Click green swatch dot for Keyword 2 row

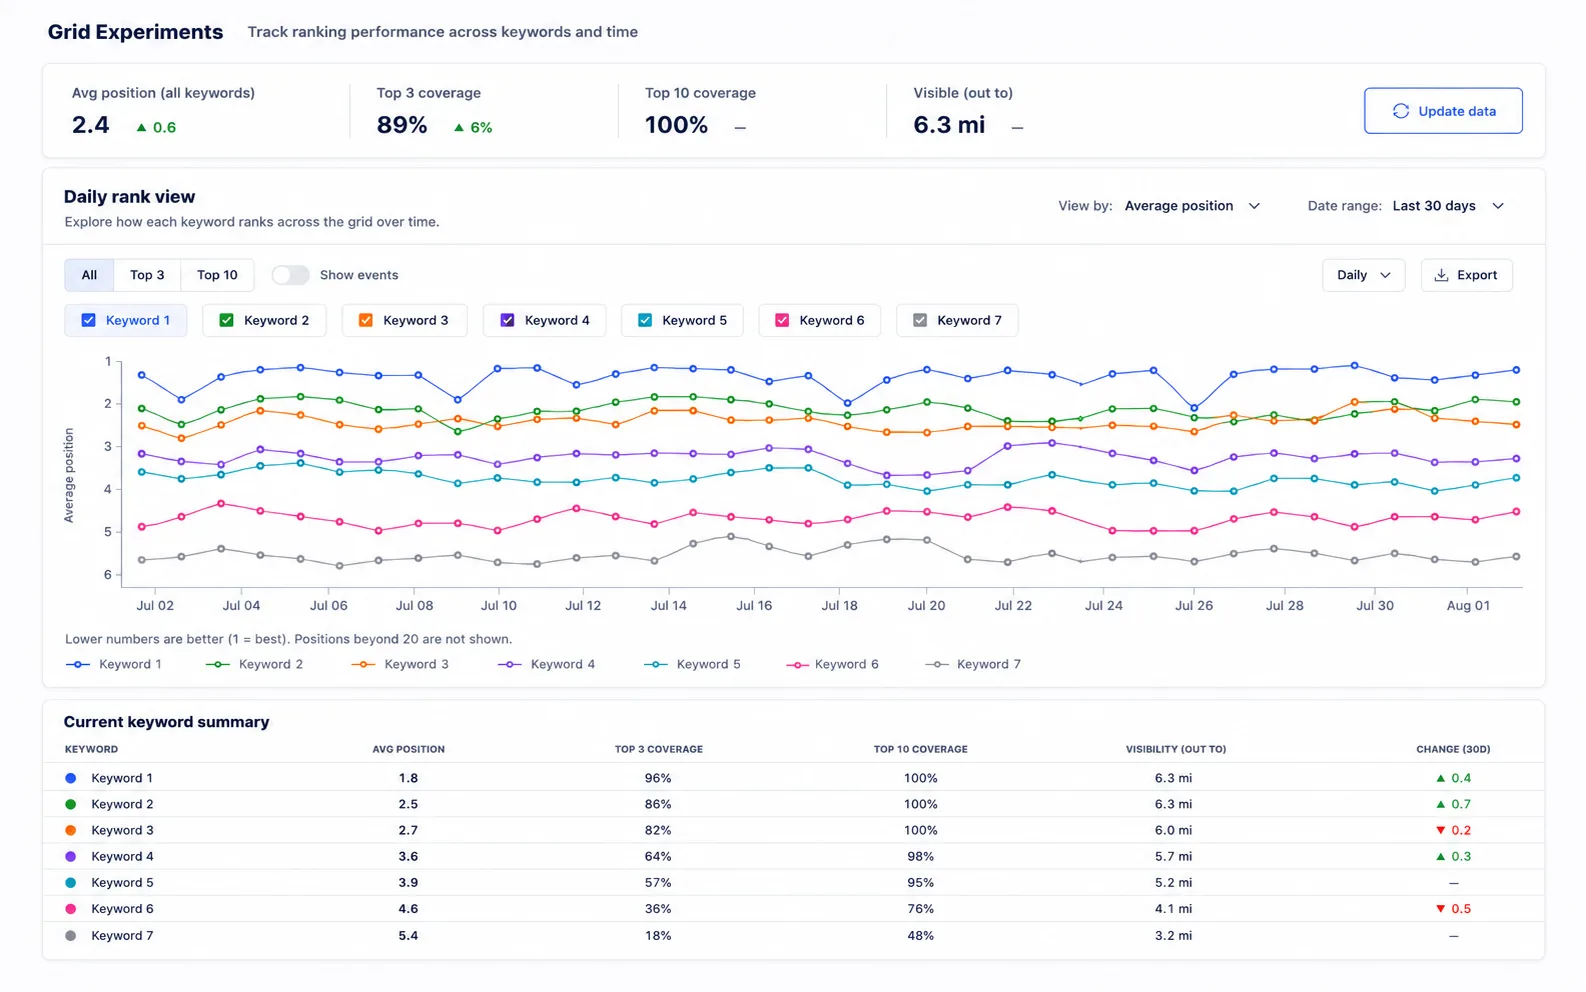point(70,804)
